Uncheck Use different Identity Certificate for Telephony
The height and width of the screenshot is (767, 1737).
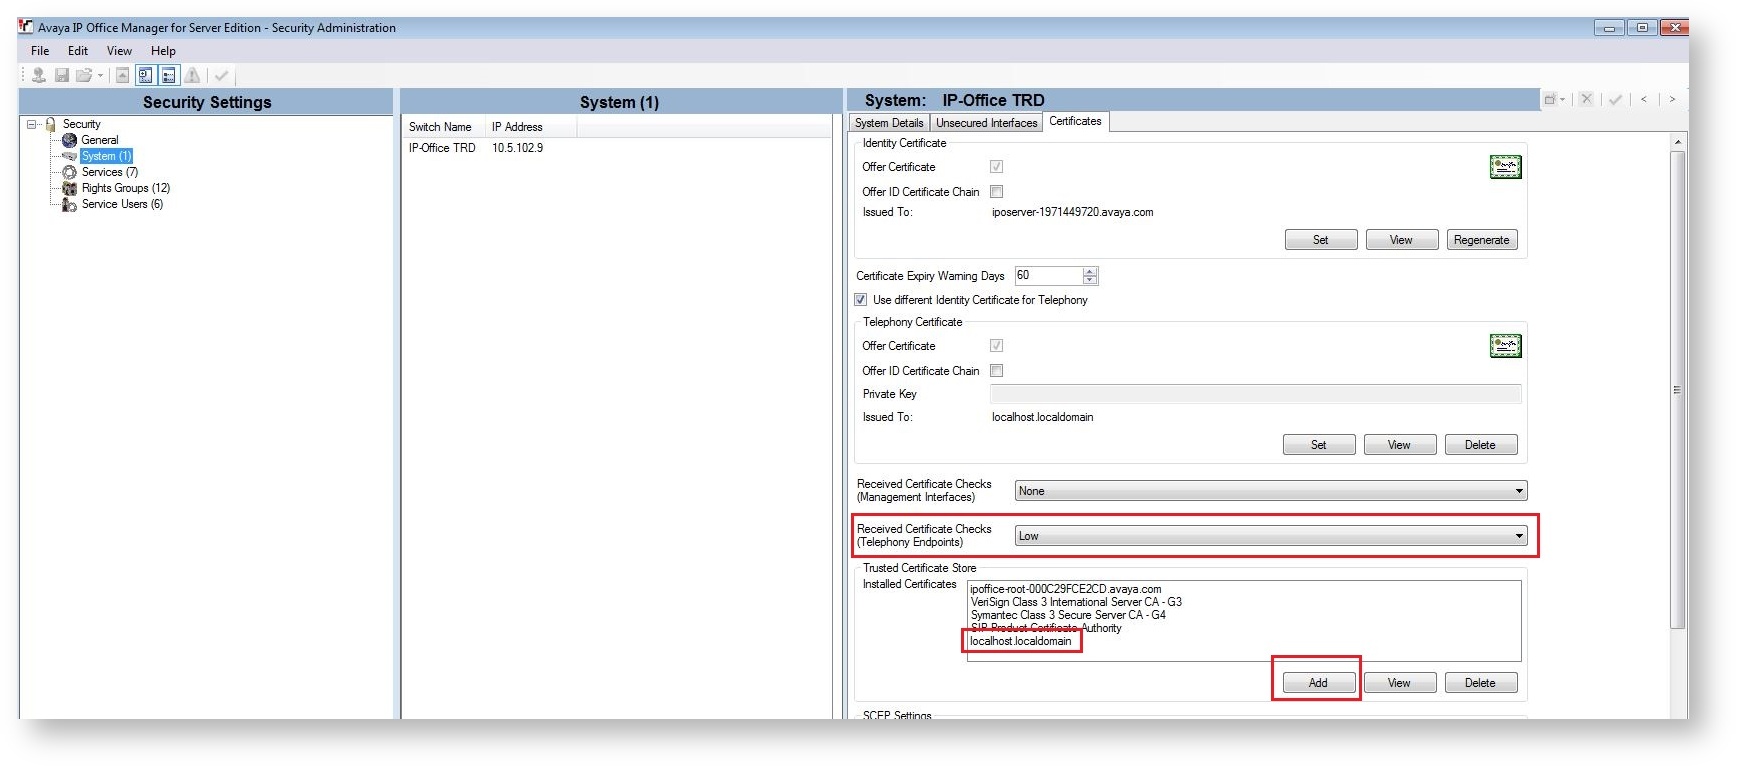click(x=860, y=300)
